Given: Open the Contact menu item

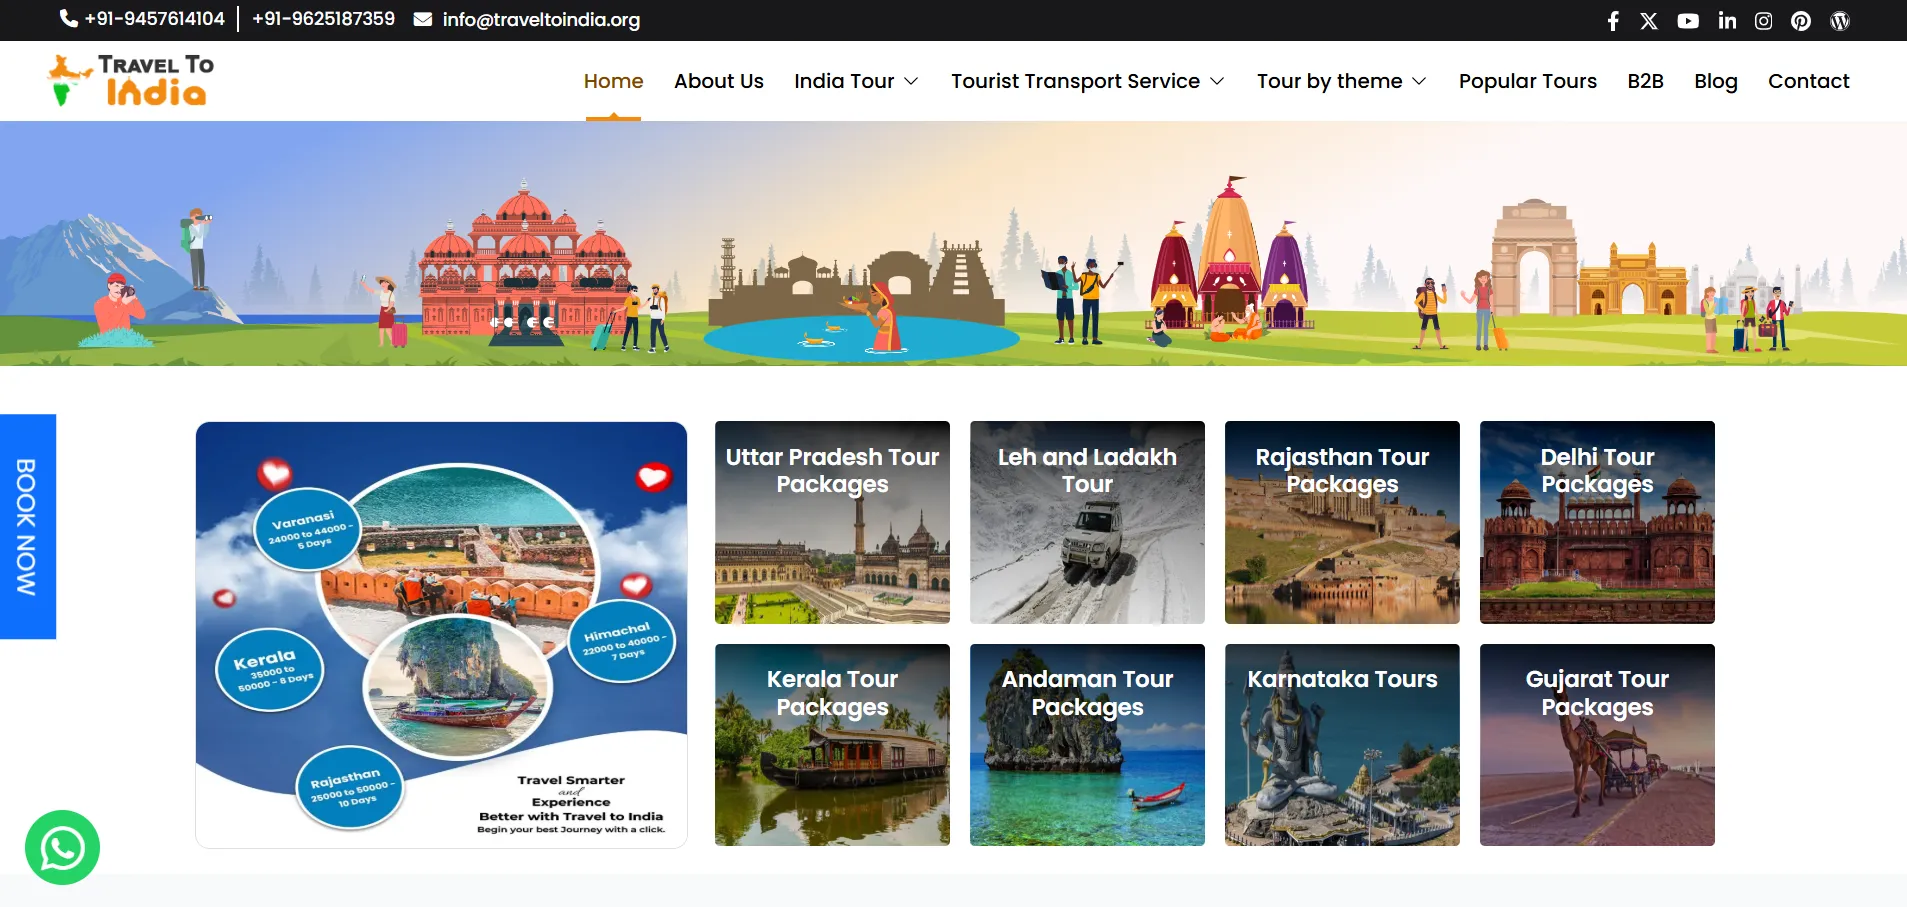Looking at the screenshot, I should tap(1809, 81).
